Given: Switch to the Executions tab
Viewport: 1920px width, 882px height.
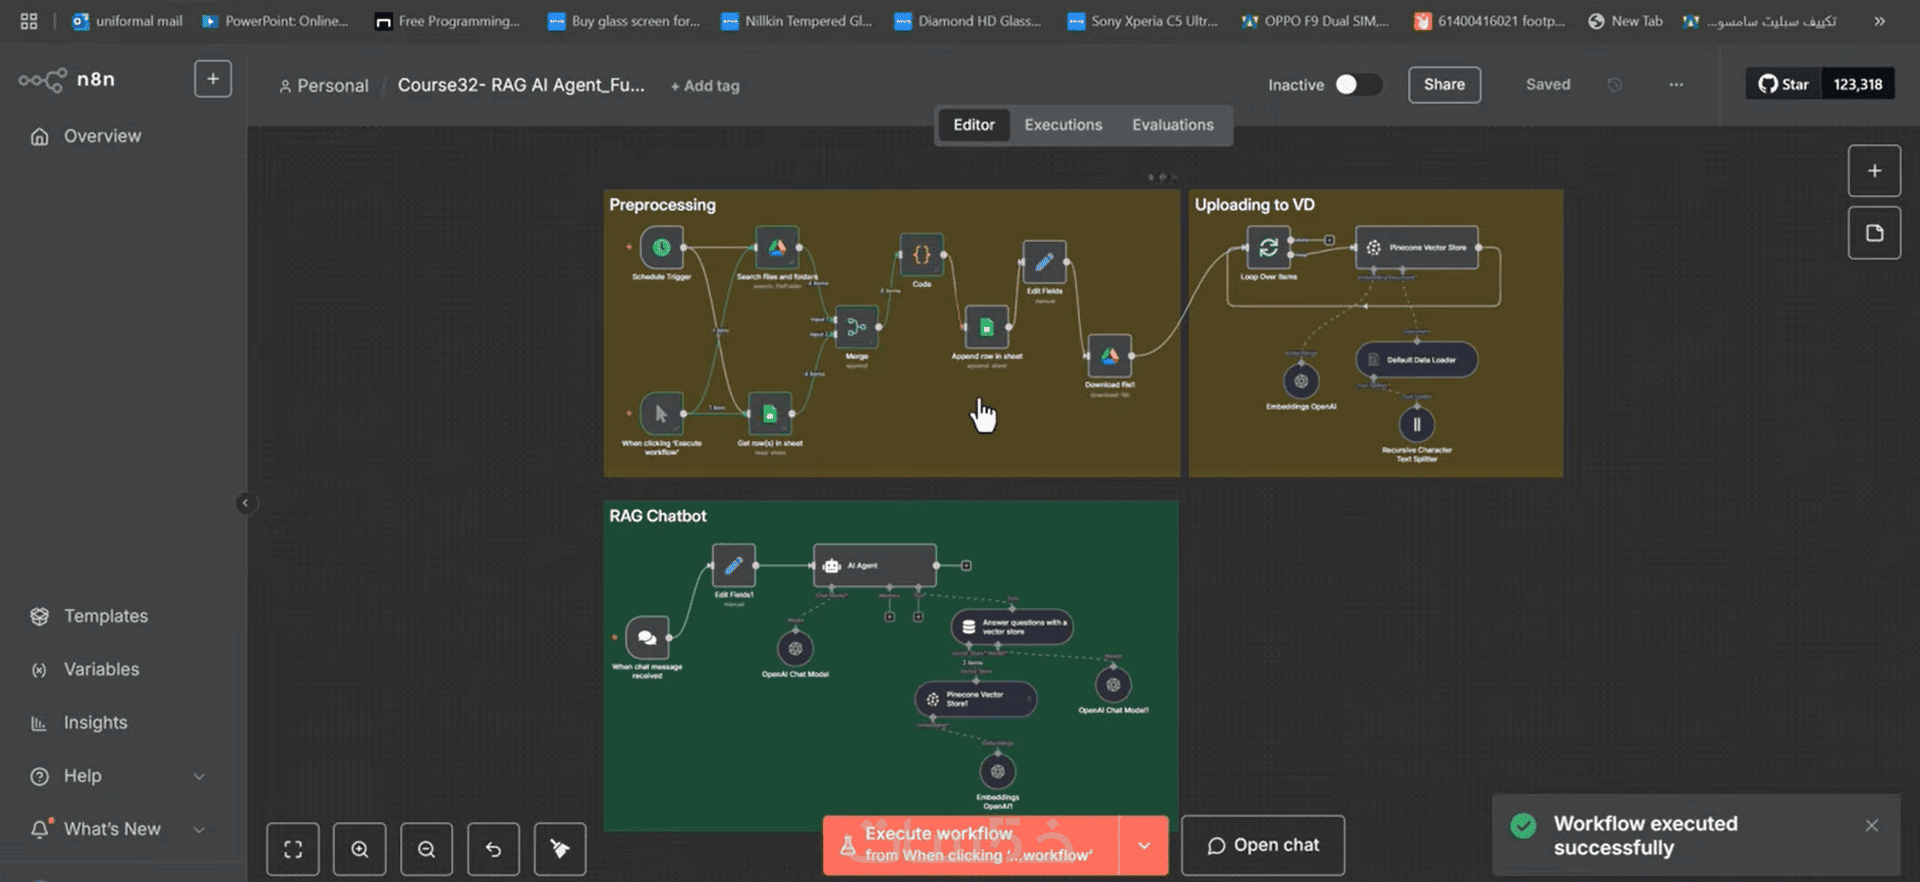Looking at the screenshot, I should (1063, 125).
